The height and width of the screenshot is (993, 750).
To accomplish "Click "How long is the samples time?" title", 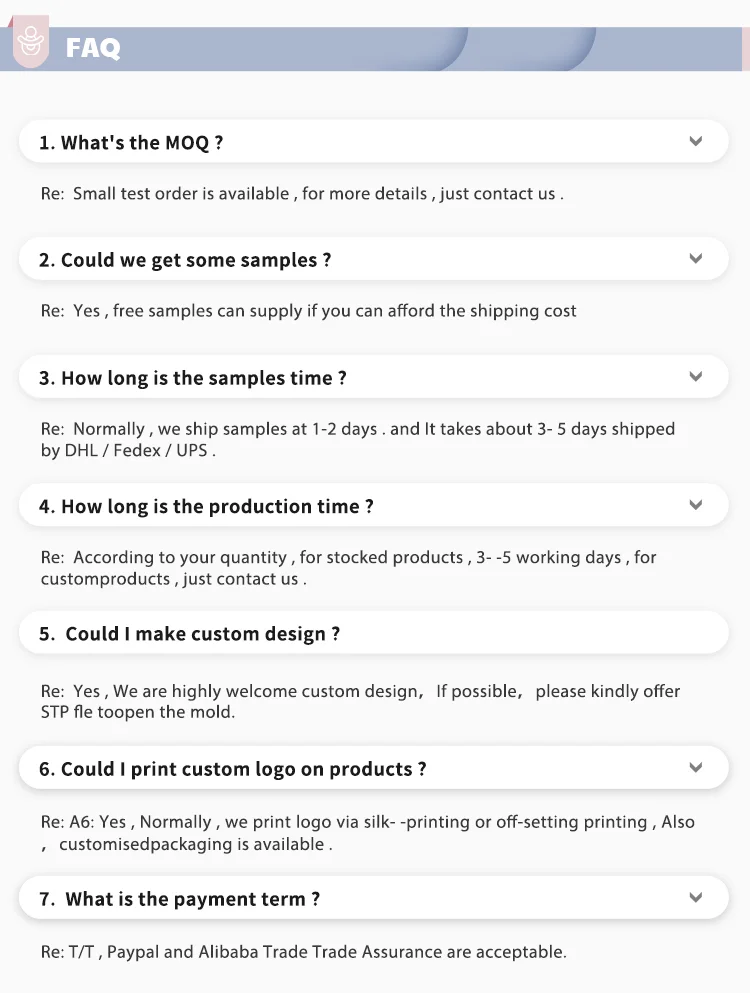I will tap(193, 378).
